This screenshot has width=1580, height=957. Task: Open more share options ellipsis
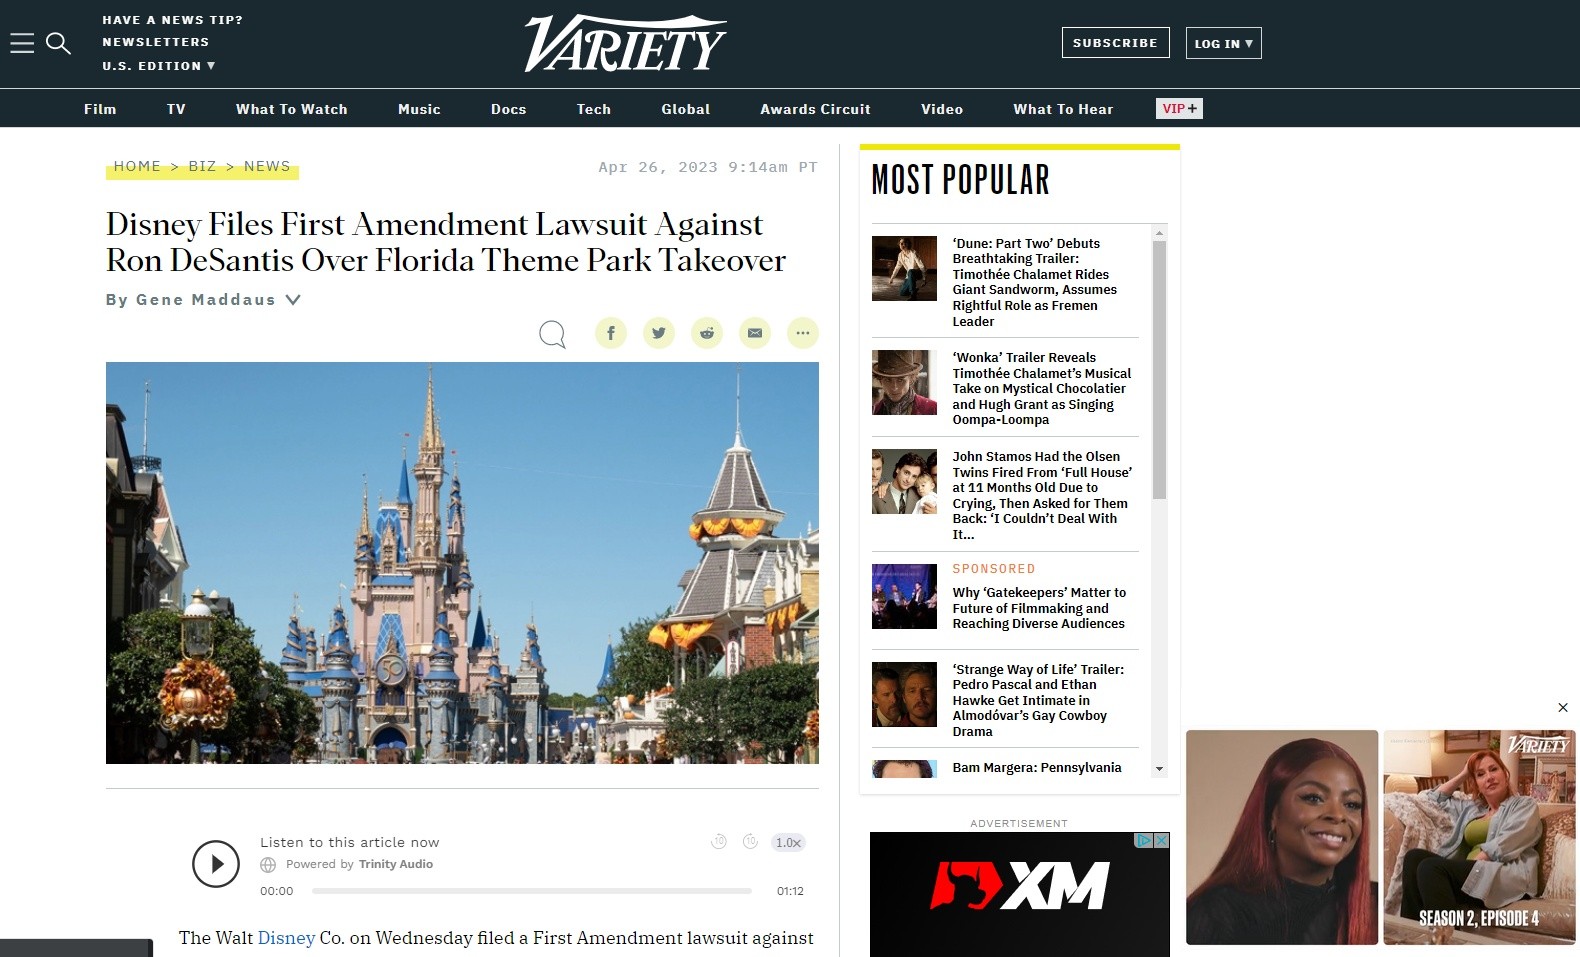click(x=803, y=333)
